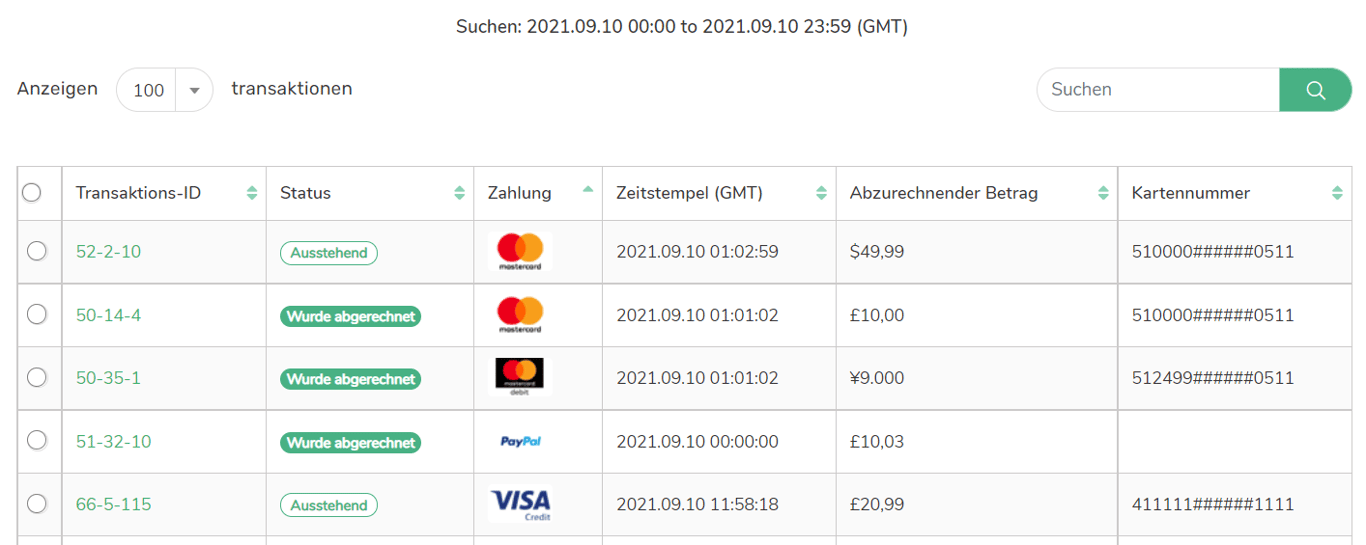The image size is (1366, 545).
Task: Select radio button for transaction 51-32-10
Action: pyautogui.click(x=37, y=440)
